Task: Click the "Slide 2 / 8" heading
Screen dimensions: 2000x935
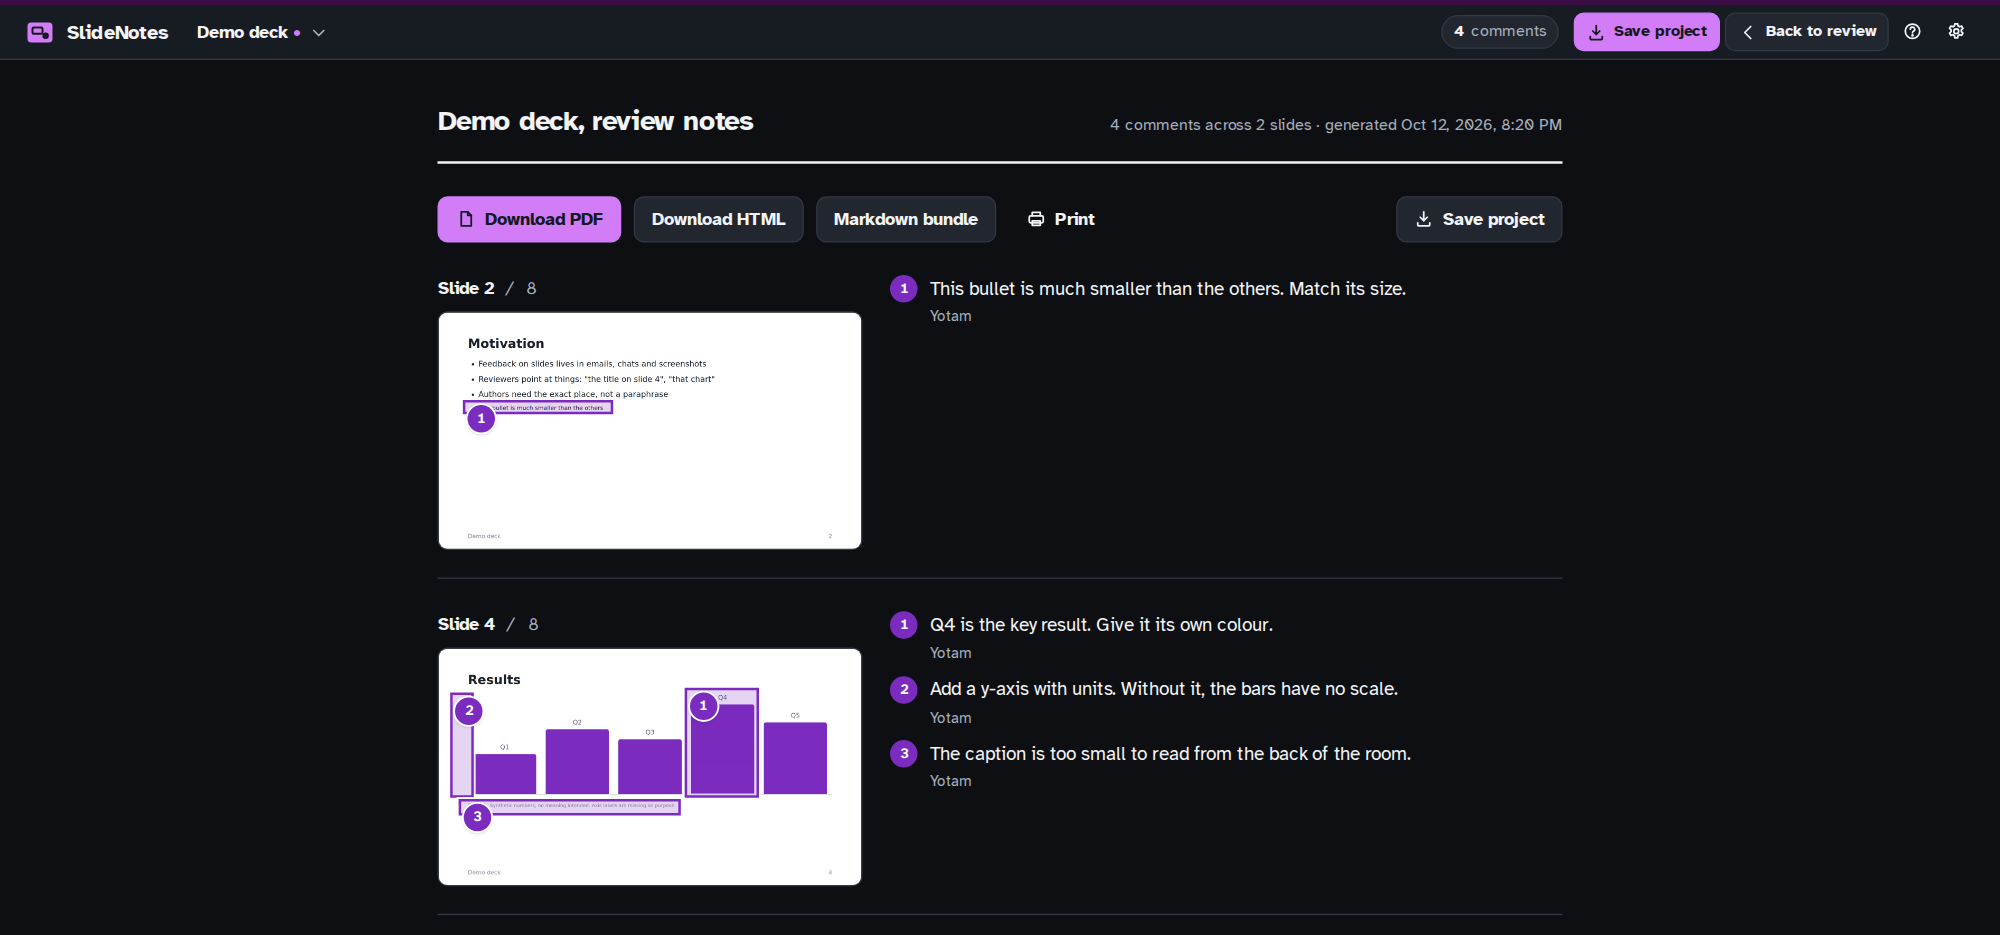Action: coord(487,288)
